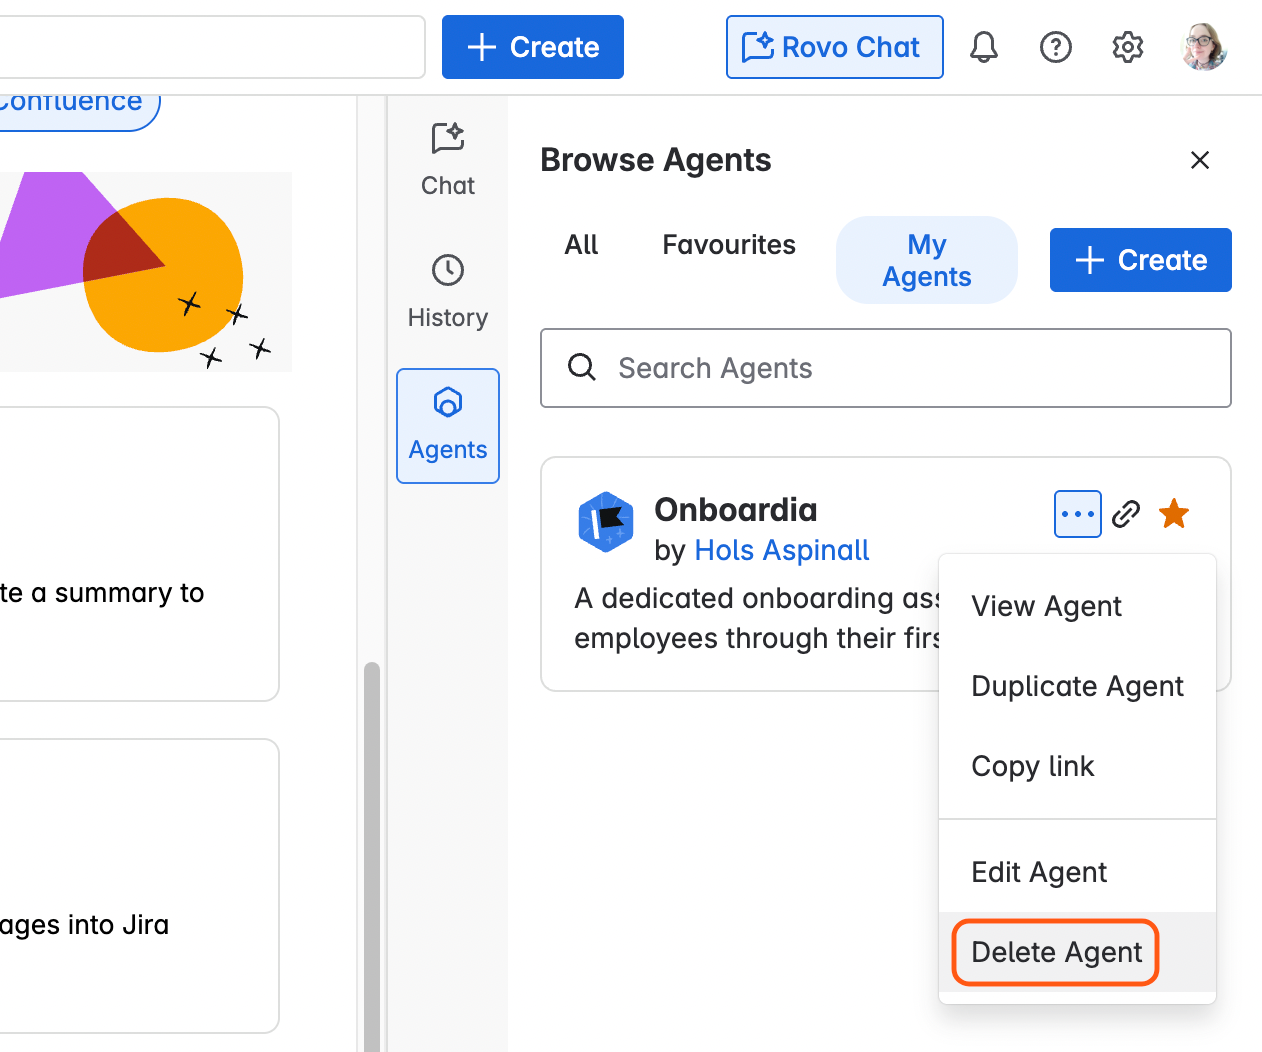Viewport: 1262px width, 1052px height.
Task: Open the settings gear
Action: click(1127, 47)
